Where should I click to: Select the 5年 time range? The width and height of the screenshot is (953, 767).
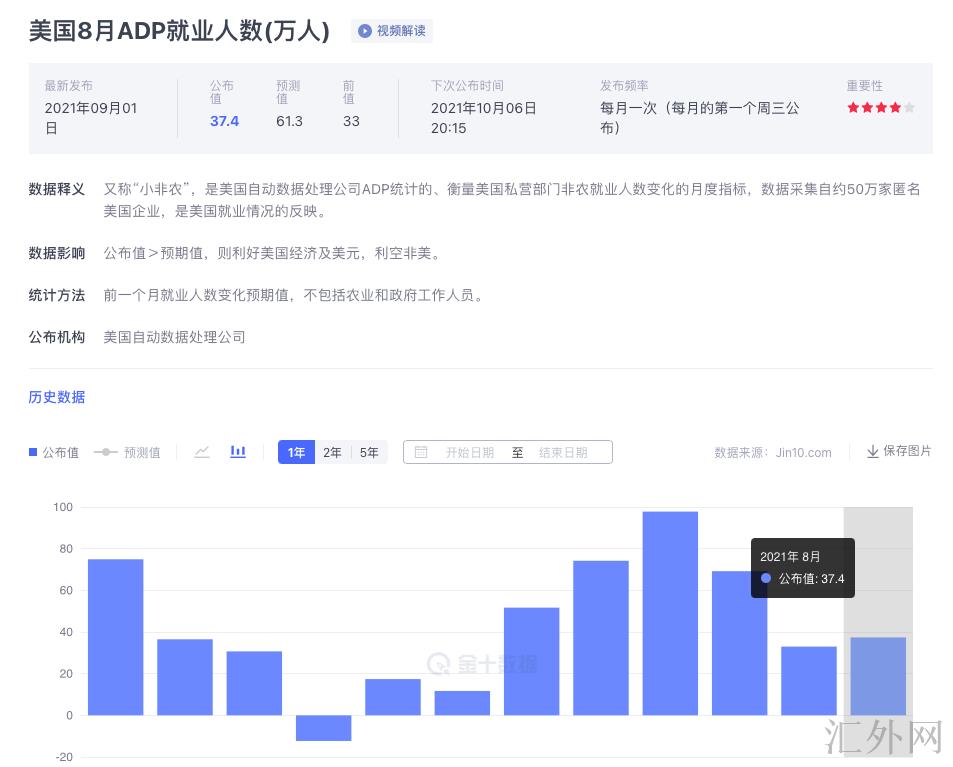point(369,452)
